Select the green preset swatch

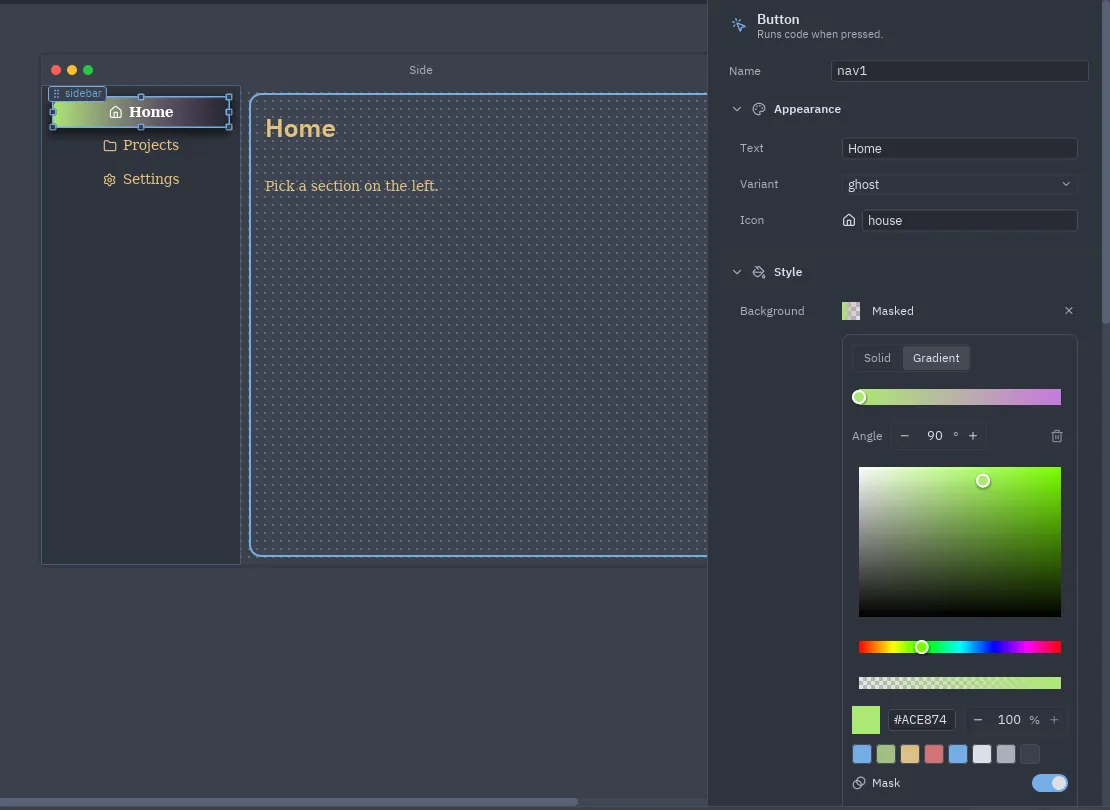(886, 754)
